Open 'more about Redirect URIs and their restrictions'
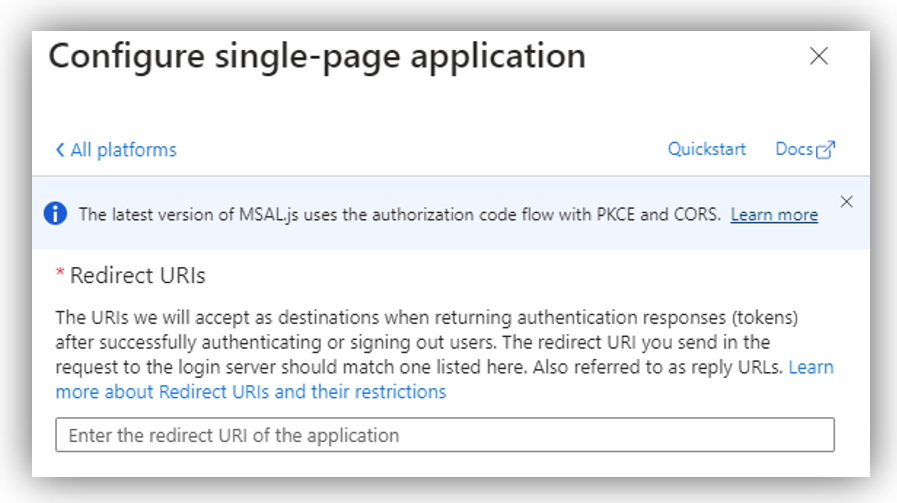This screenshot has height=503, width=897. [251, 392]
